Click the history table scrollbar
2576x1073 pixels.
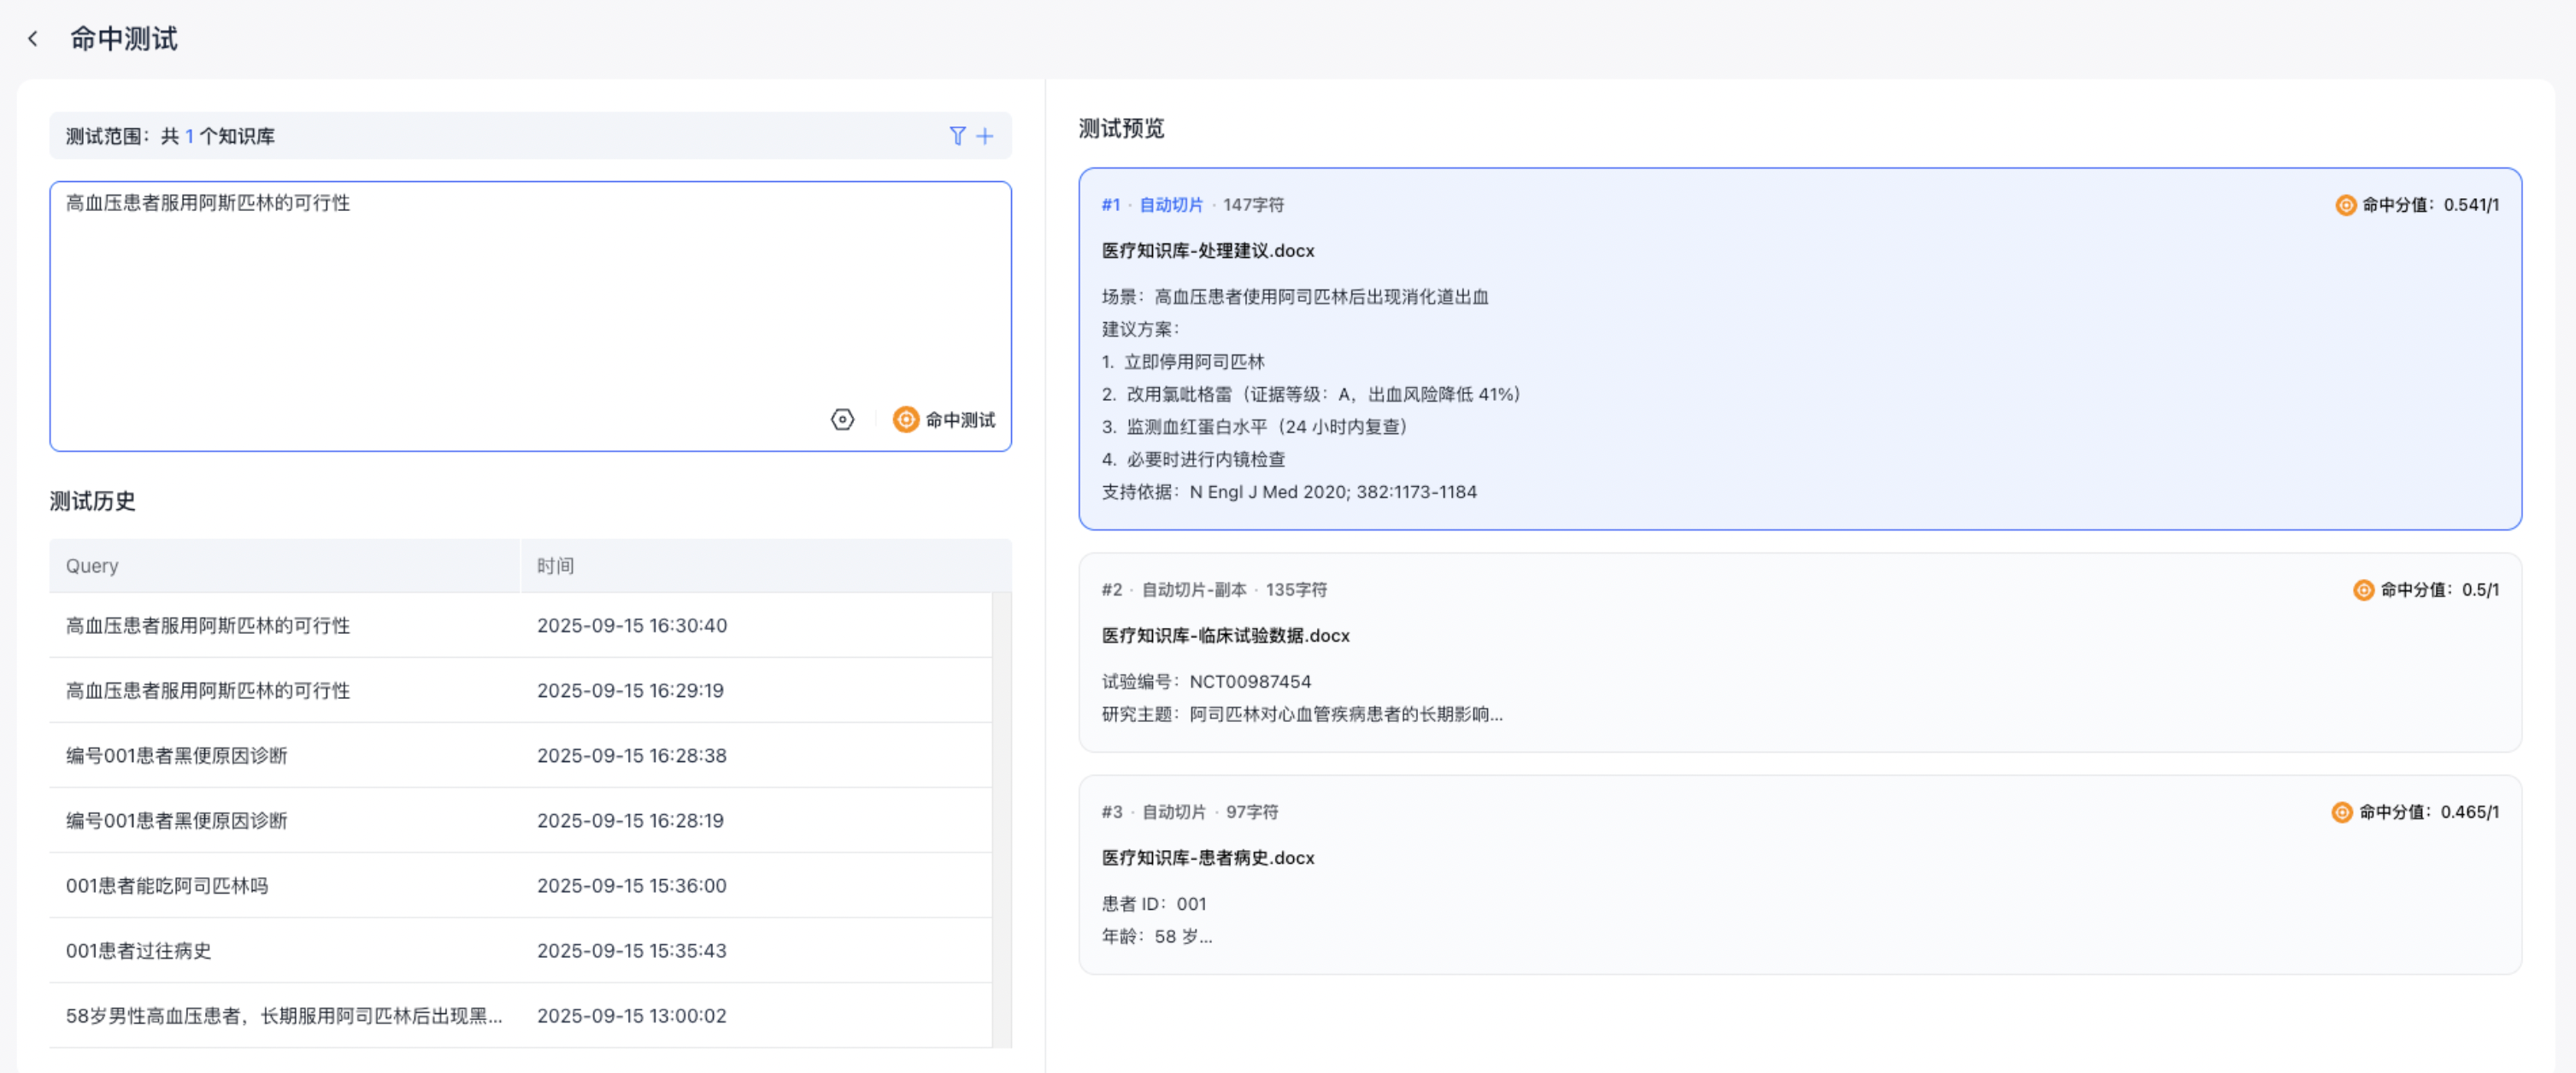(1001, 820)
